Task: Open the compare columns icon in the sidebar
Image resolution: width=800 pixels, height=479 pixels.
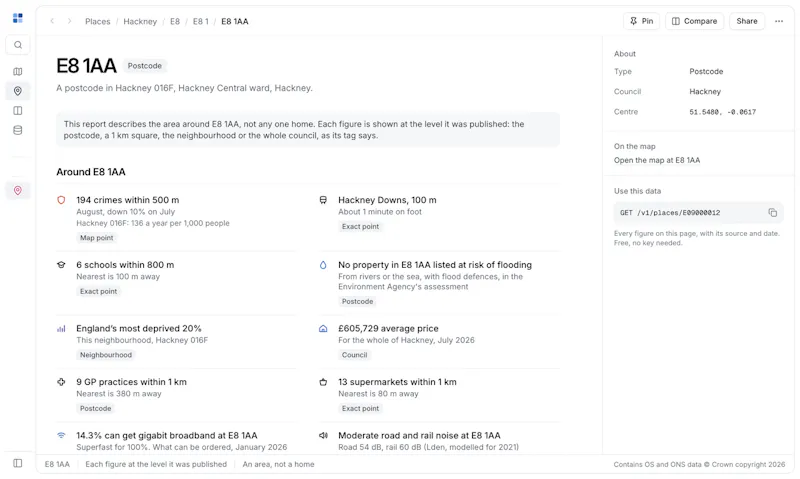Action: pyautogui.click(x=18, y=111)
